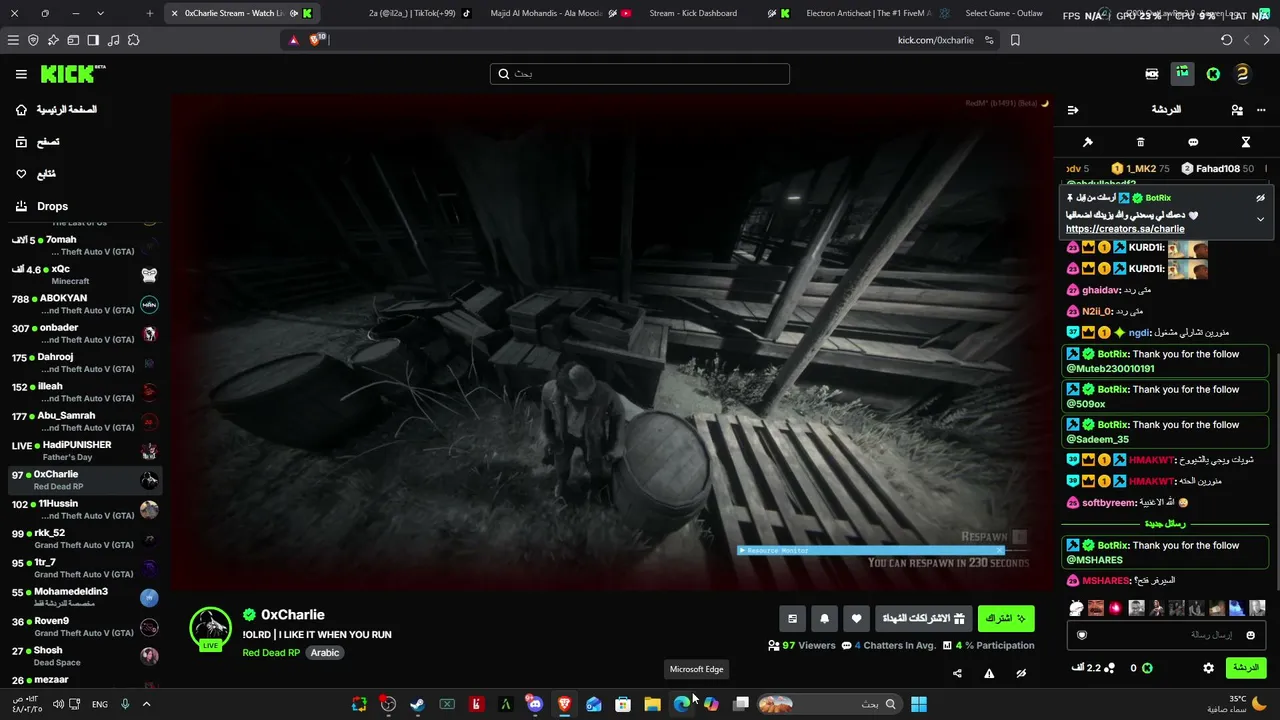
Task: Click the trash clear icon in chat
Action: tap(1141, 142)
